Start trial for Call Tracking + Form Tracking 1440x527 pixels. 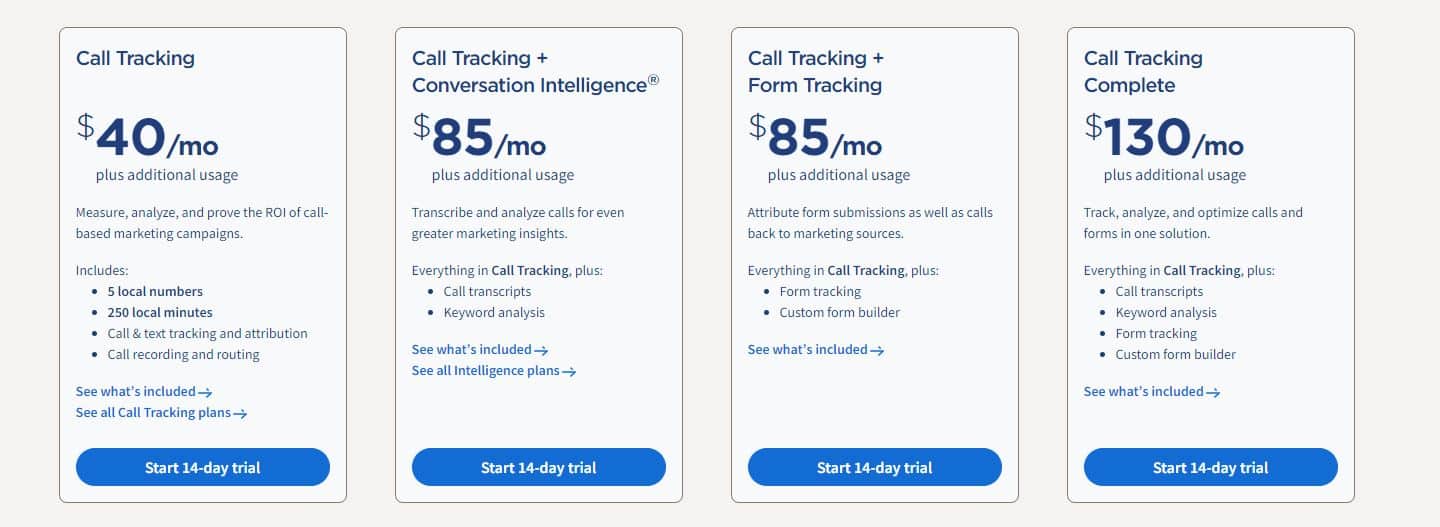pos(875,467)
